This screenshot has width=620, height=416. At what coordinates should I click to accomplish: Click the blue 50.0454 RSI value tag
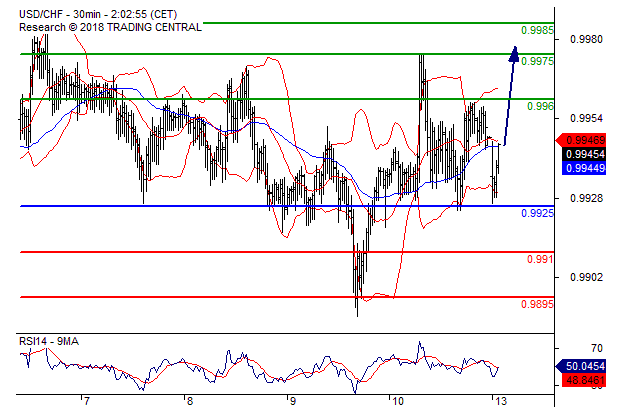[581, 366]
